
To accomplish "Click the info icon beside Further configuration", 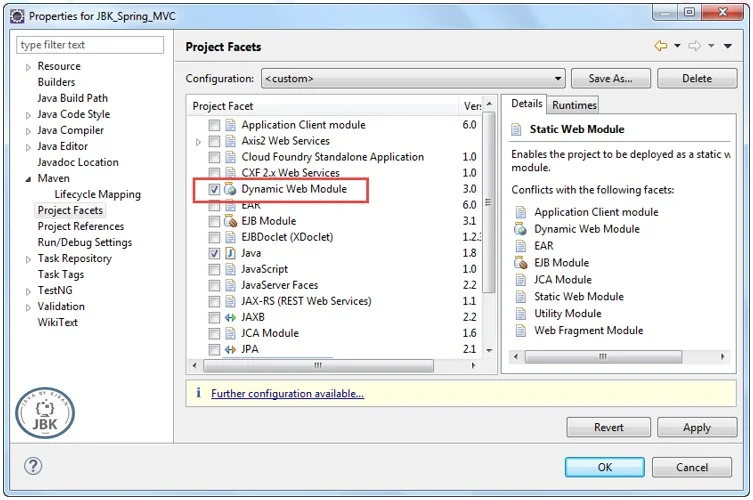I will (x=198, y=393).
